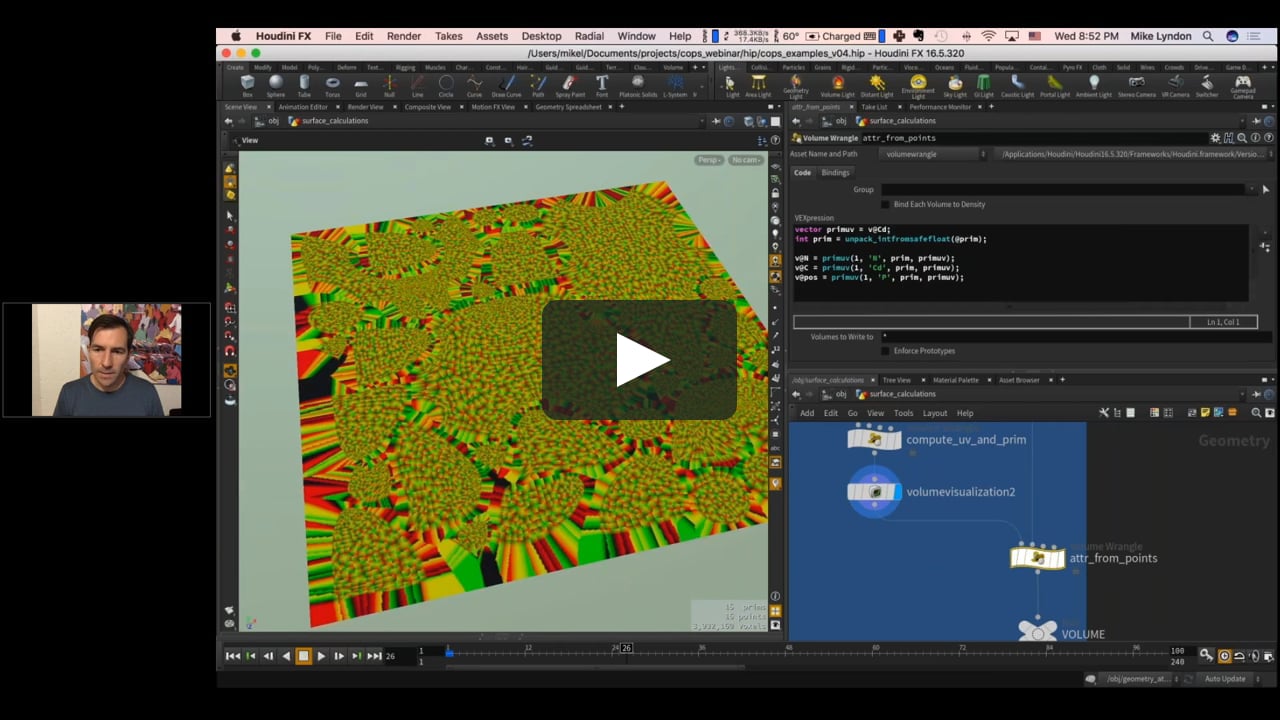Select the Font shelf tool
Viewport: 1280px width, 720px height.
(602, 86)
